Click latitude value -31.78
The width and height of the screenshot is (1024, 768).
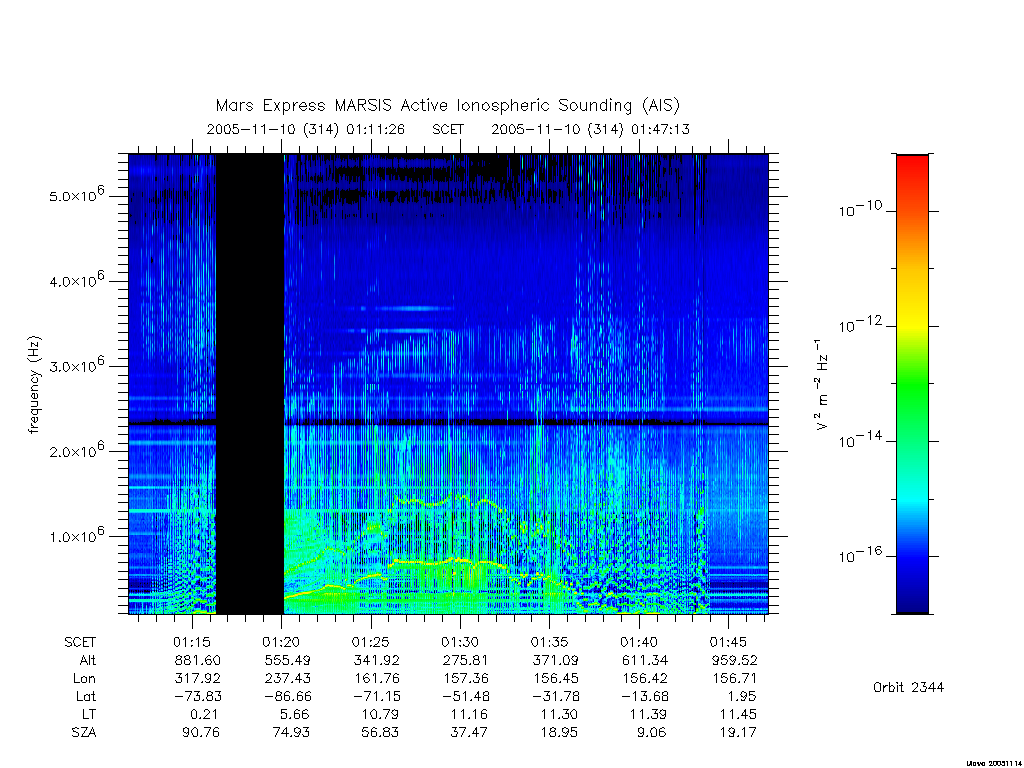555,696
